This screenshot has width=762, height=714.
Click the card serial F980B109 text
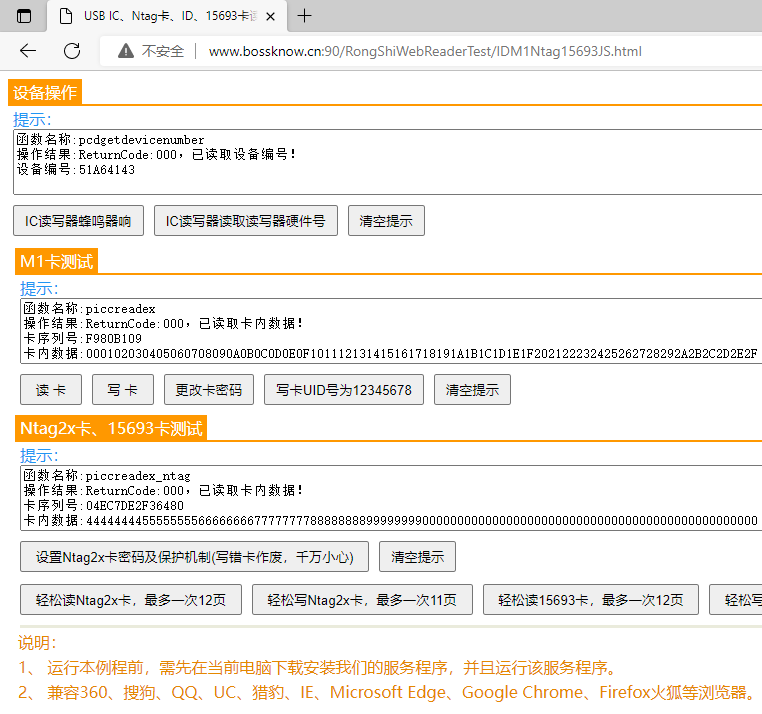(x=114, y=338)
